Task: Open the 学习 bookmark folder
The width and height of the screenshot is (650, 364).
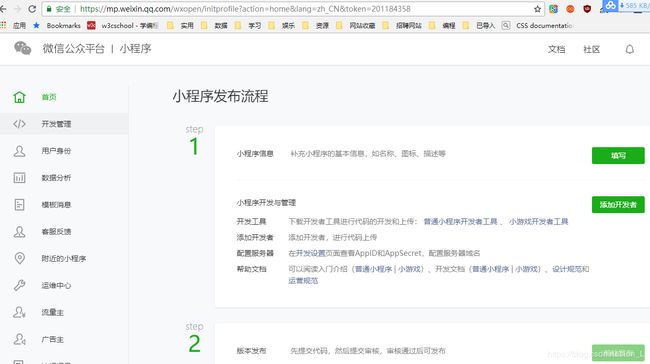Action: [248, 25]
